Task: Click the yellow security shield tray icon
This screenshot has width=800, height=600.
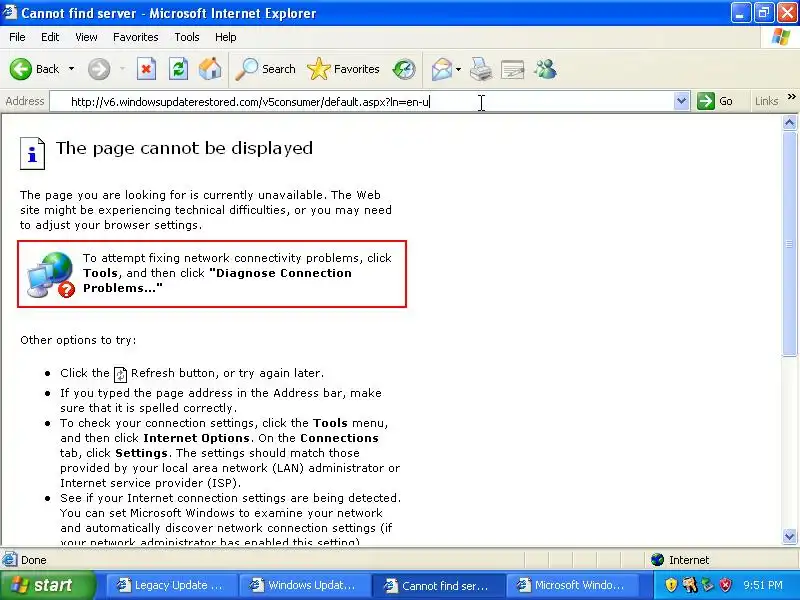Action: 671,585
